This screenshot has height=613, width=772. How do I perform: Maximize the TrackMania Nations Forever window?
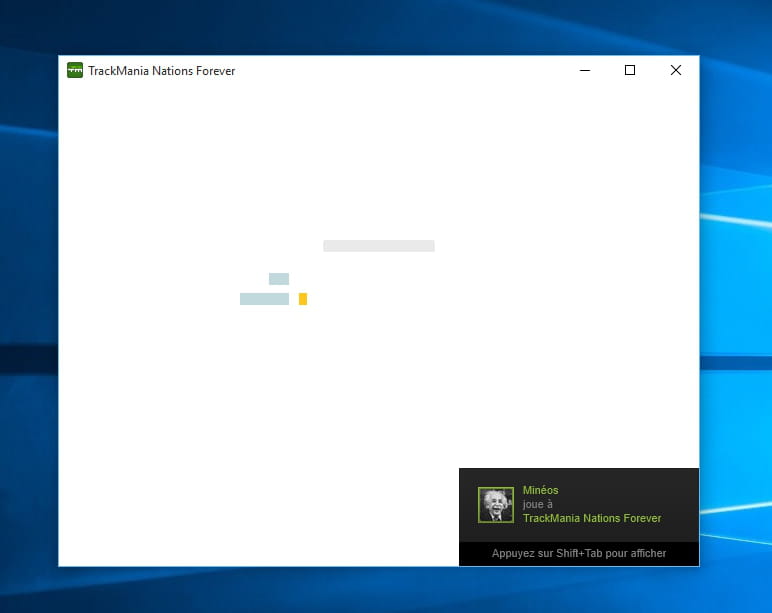(x=630, y=70)
